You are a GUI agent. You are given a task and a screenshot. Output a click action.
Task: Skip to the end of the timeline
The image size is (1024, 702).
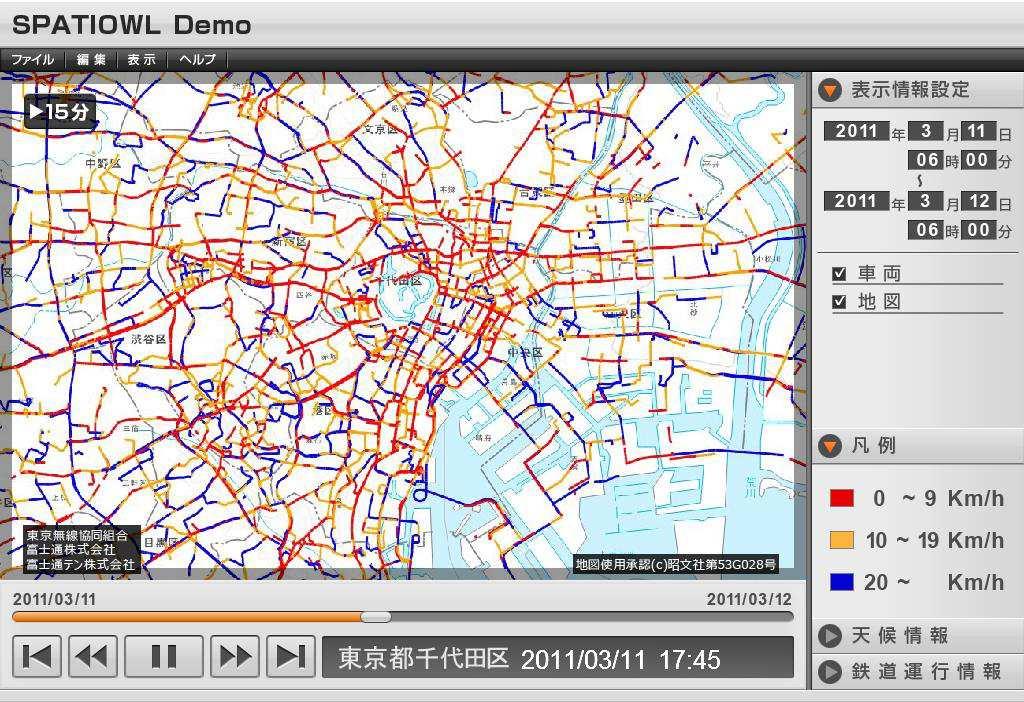[291, 656]
